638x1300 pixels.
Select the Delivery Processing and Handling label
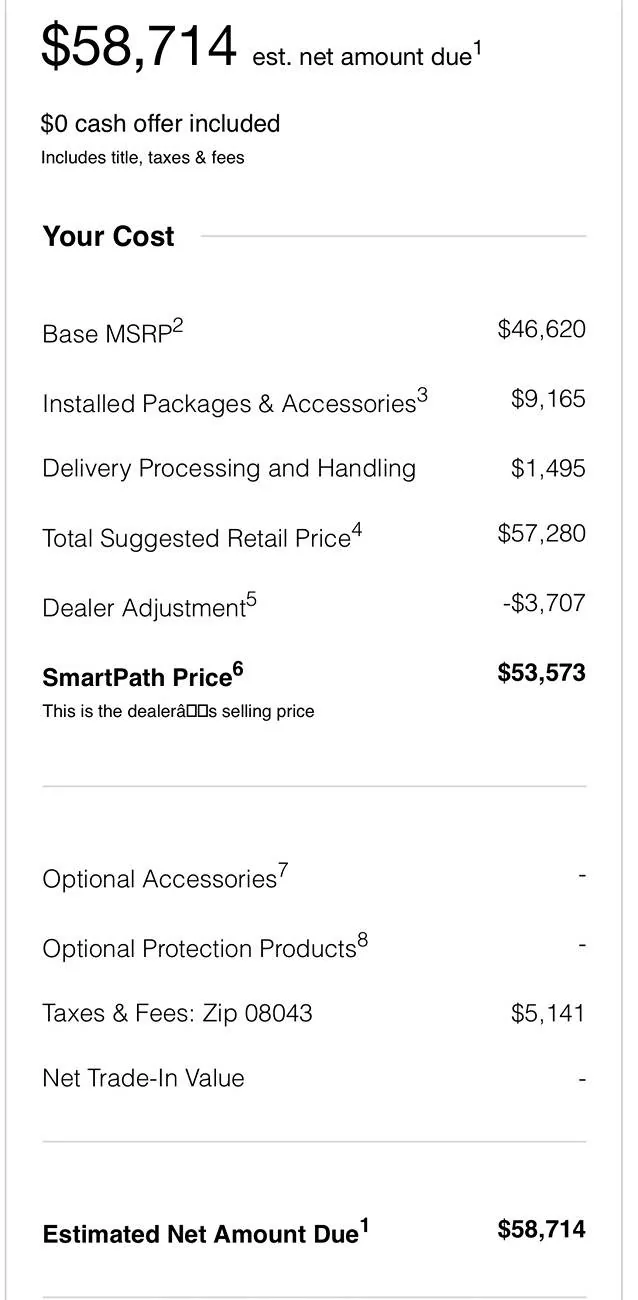[229, 469]
